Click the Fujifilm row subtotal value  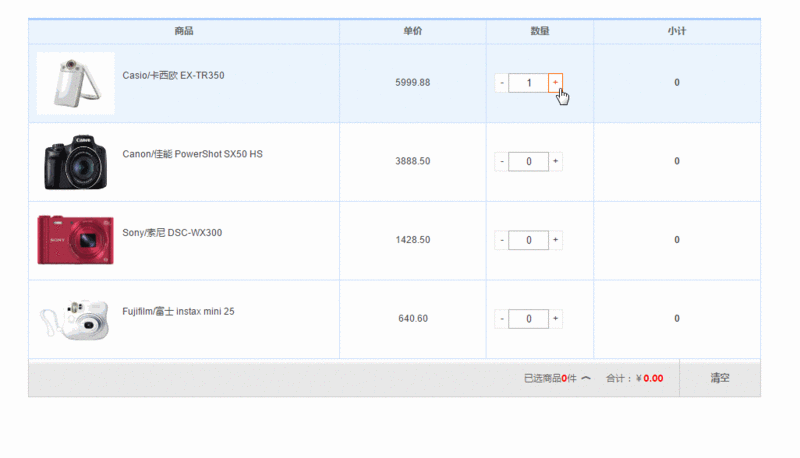coord(677,318)
